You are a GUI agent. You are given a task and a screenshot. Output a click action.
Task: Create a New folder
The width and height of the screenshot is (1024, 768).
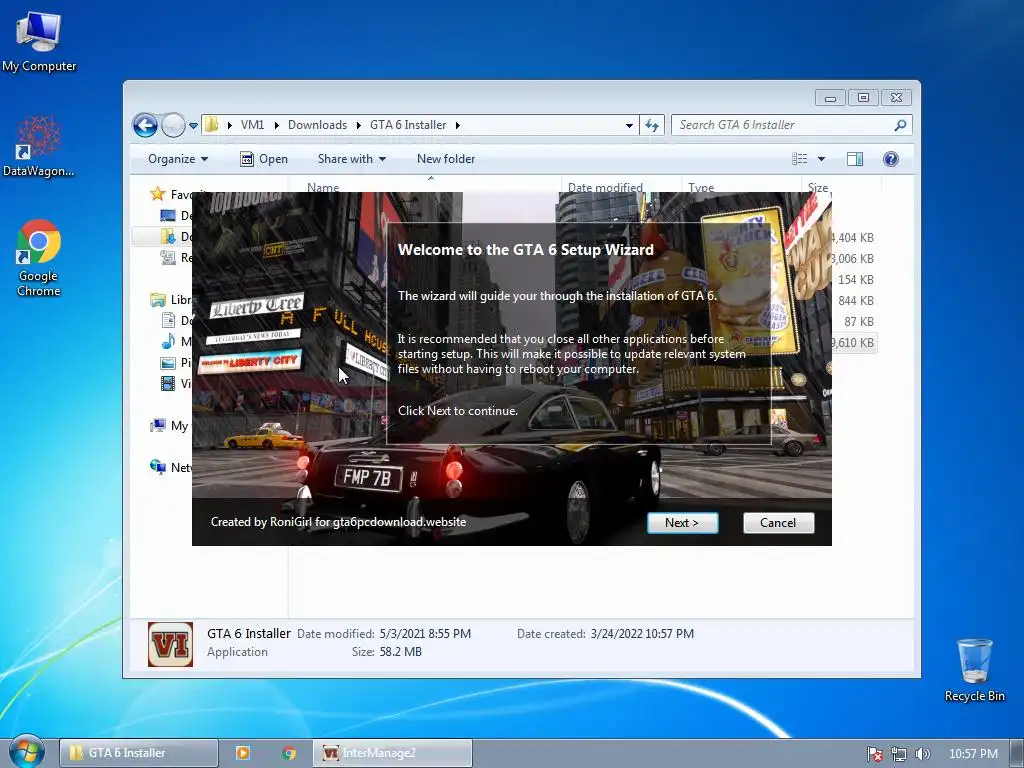click(446, 159)
